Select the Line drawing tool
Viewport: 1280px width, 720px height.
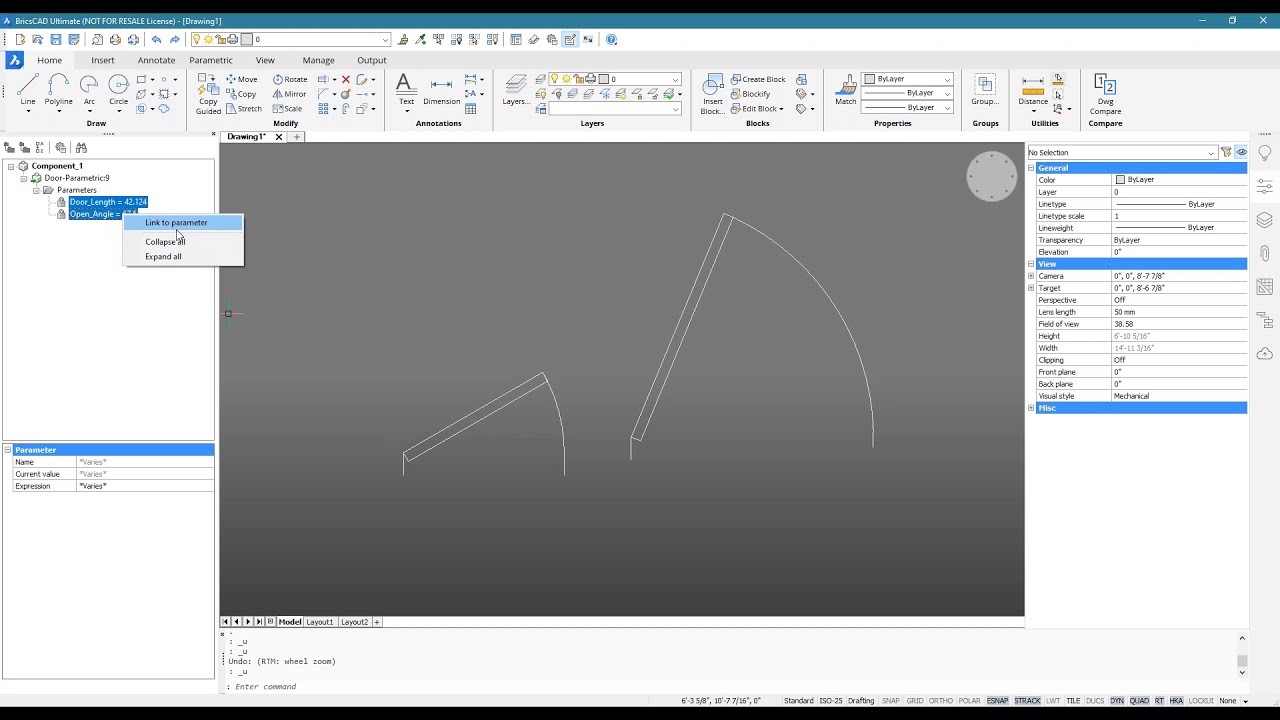(x=27, y=90)
